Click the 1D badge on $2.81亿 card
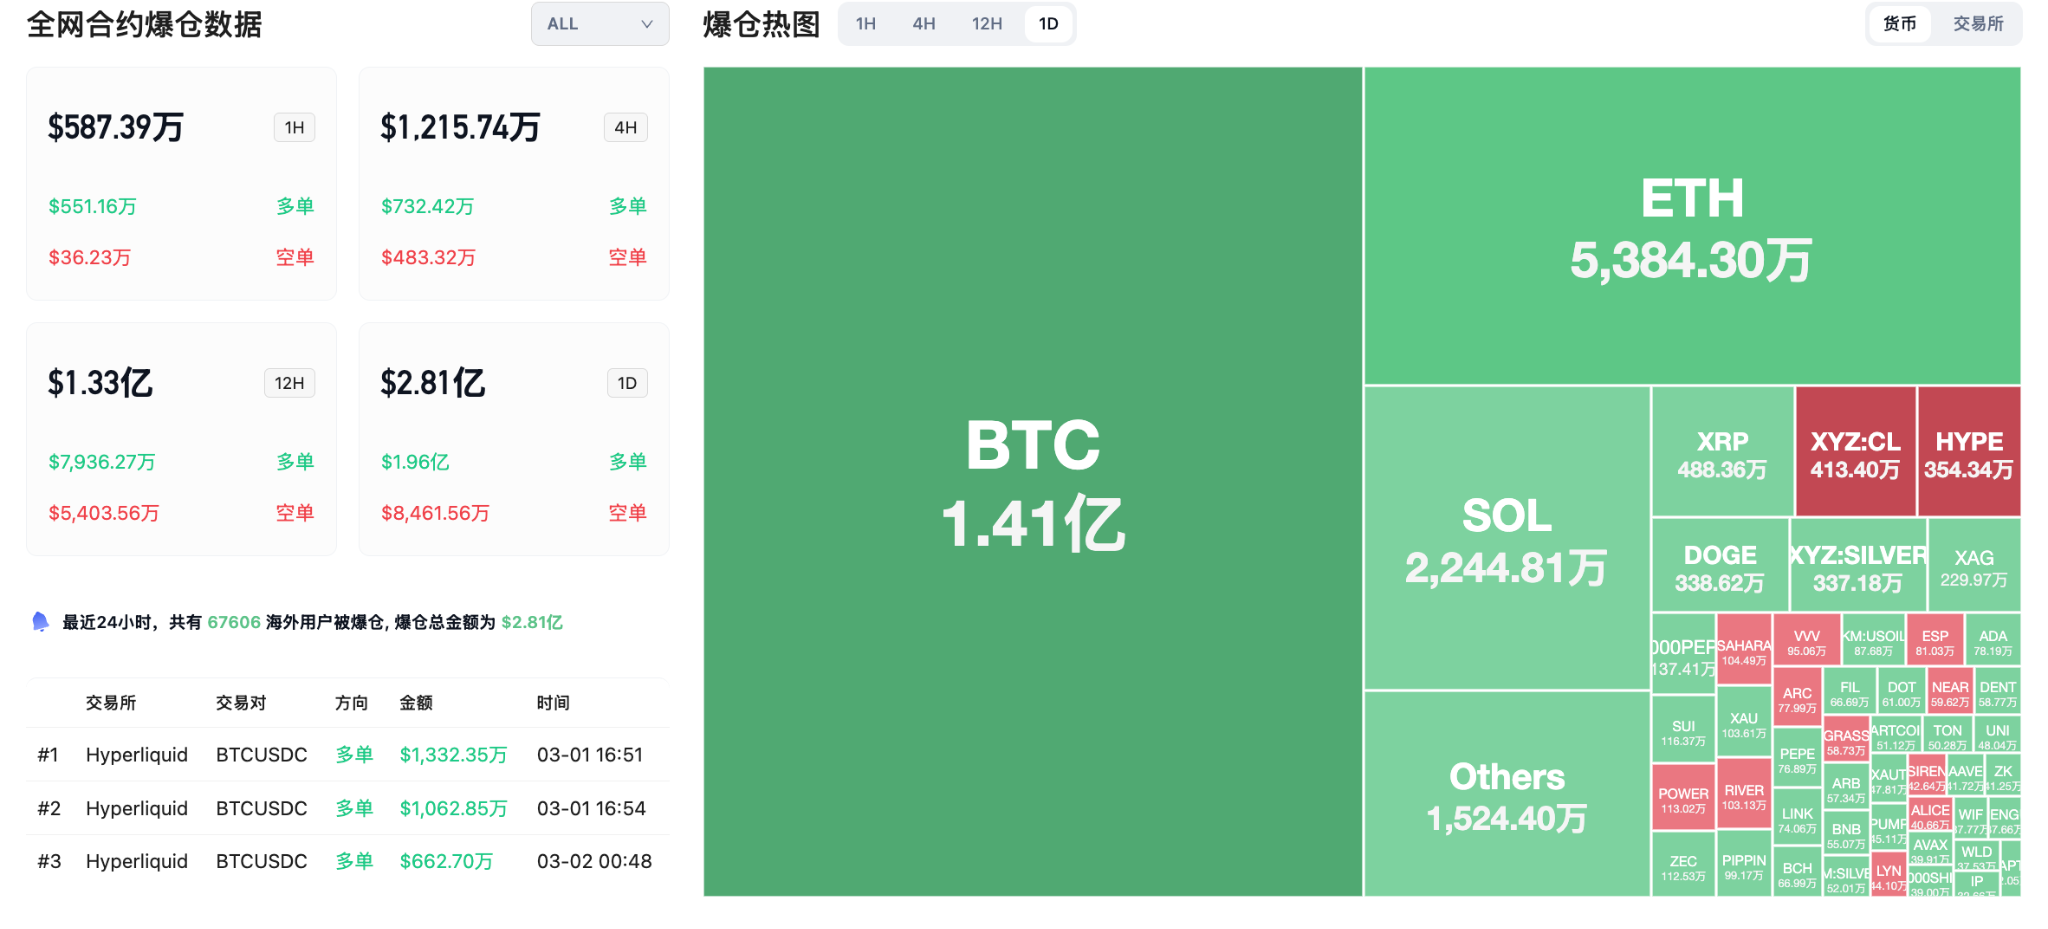This screenshot has height=929, width=2048. pyautogui.click(x=627, y=383)
